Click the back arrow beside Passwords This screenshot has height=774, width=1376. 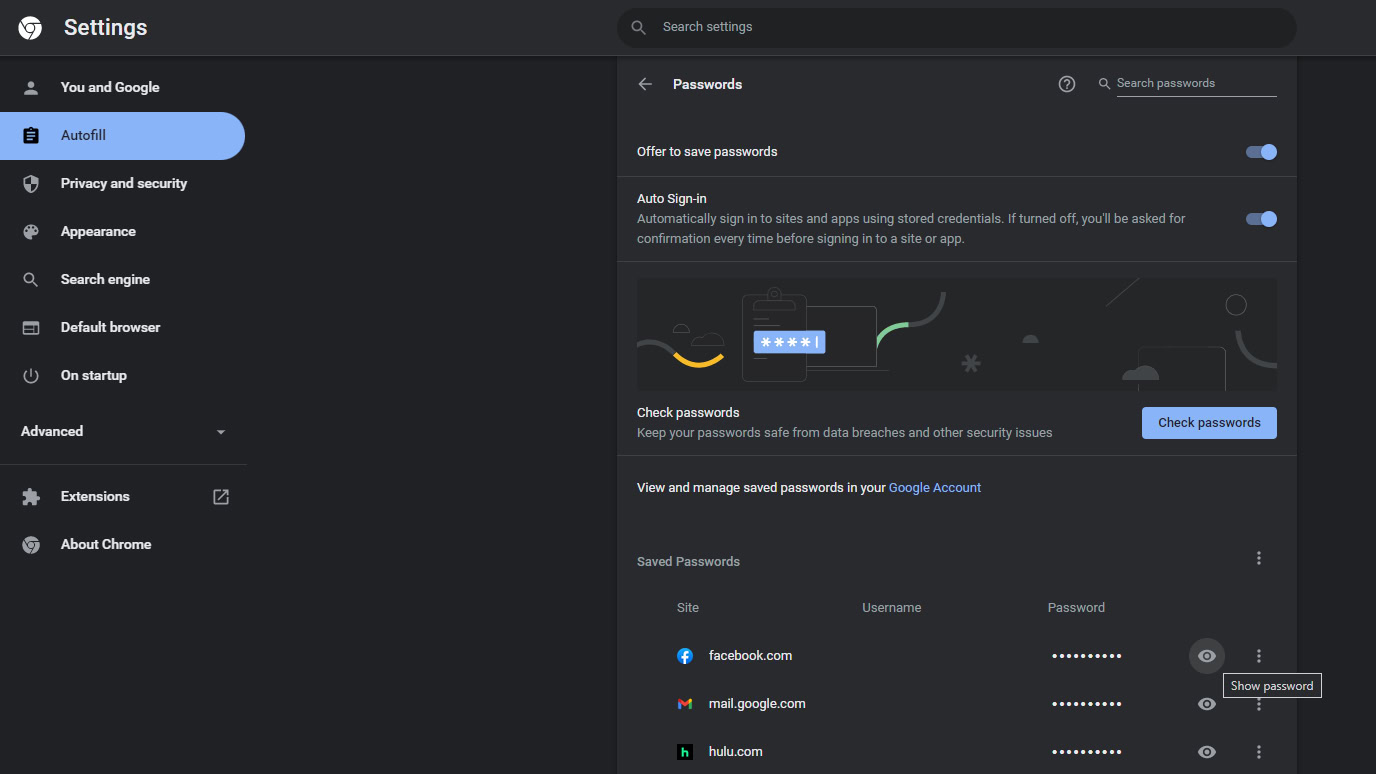(645, 84)
